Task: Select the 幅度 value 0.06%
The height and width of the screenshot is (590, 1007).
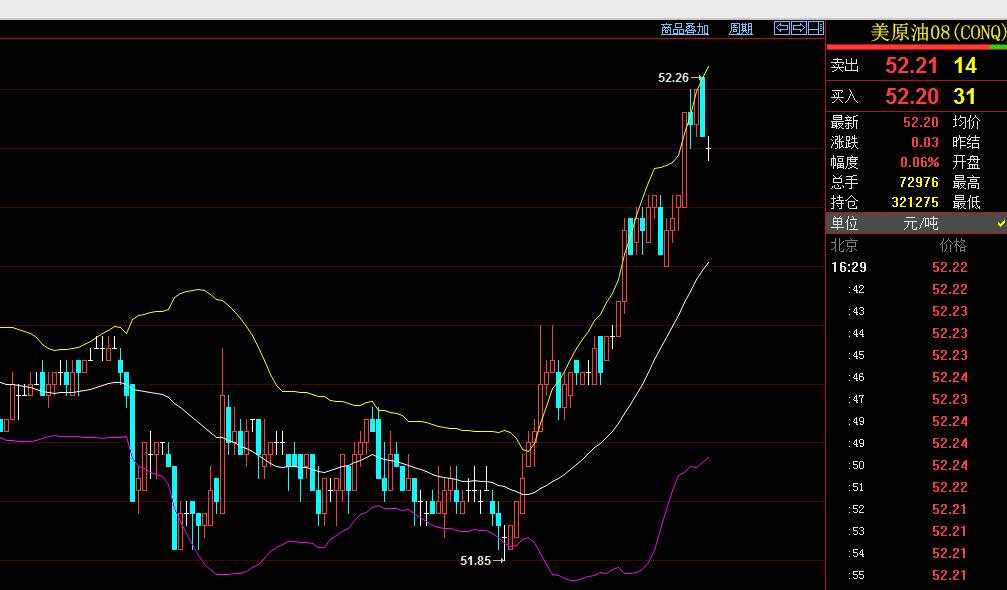Action: point(919,162)
